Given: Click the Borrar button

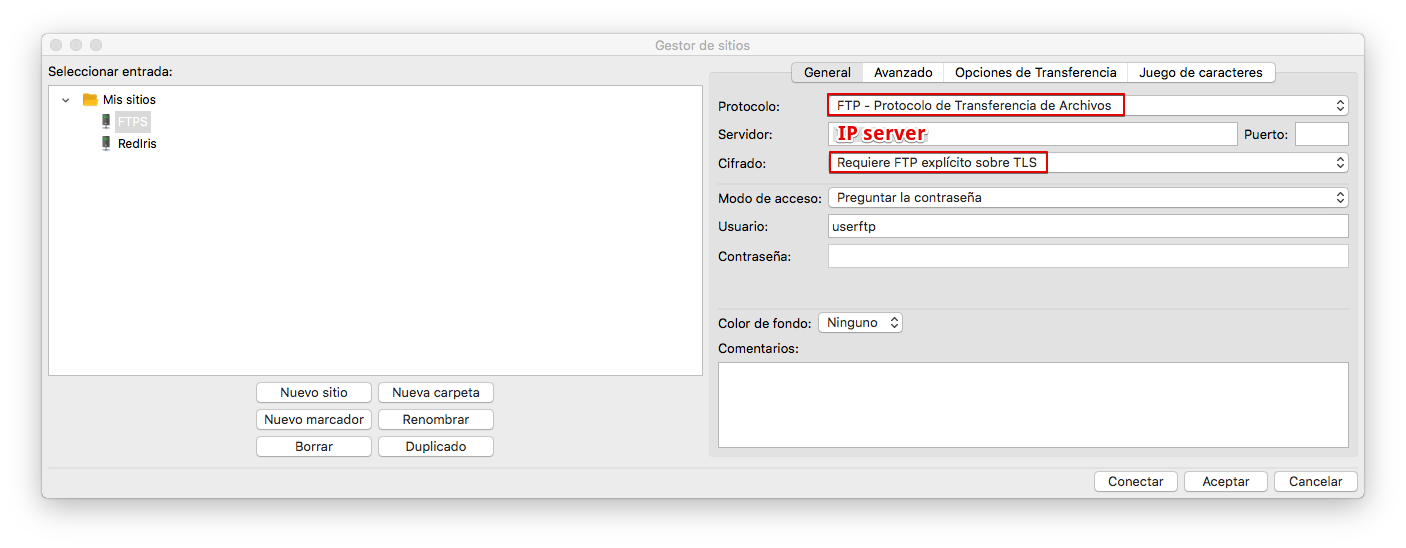Looking at the screenshot, I should click(314, 447).
